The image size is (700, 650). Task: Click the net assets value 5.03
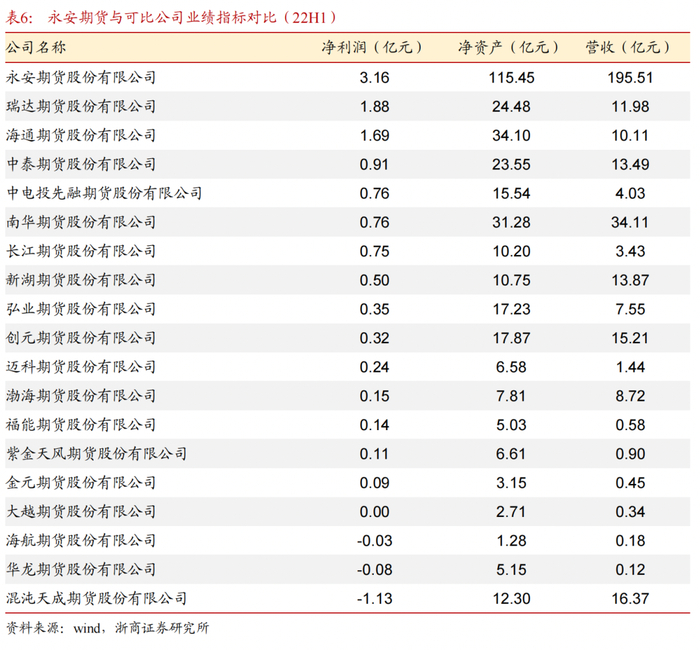click(512, 425)
